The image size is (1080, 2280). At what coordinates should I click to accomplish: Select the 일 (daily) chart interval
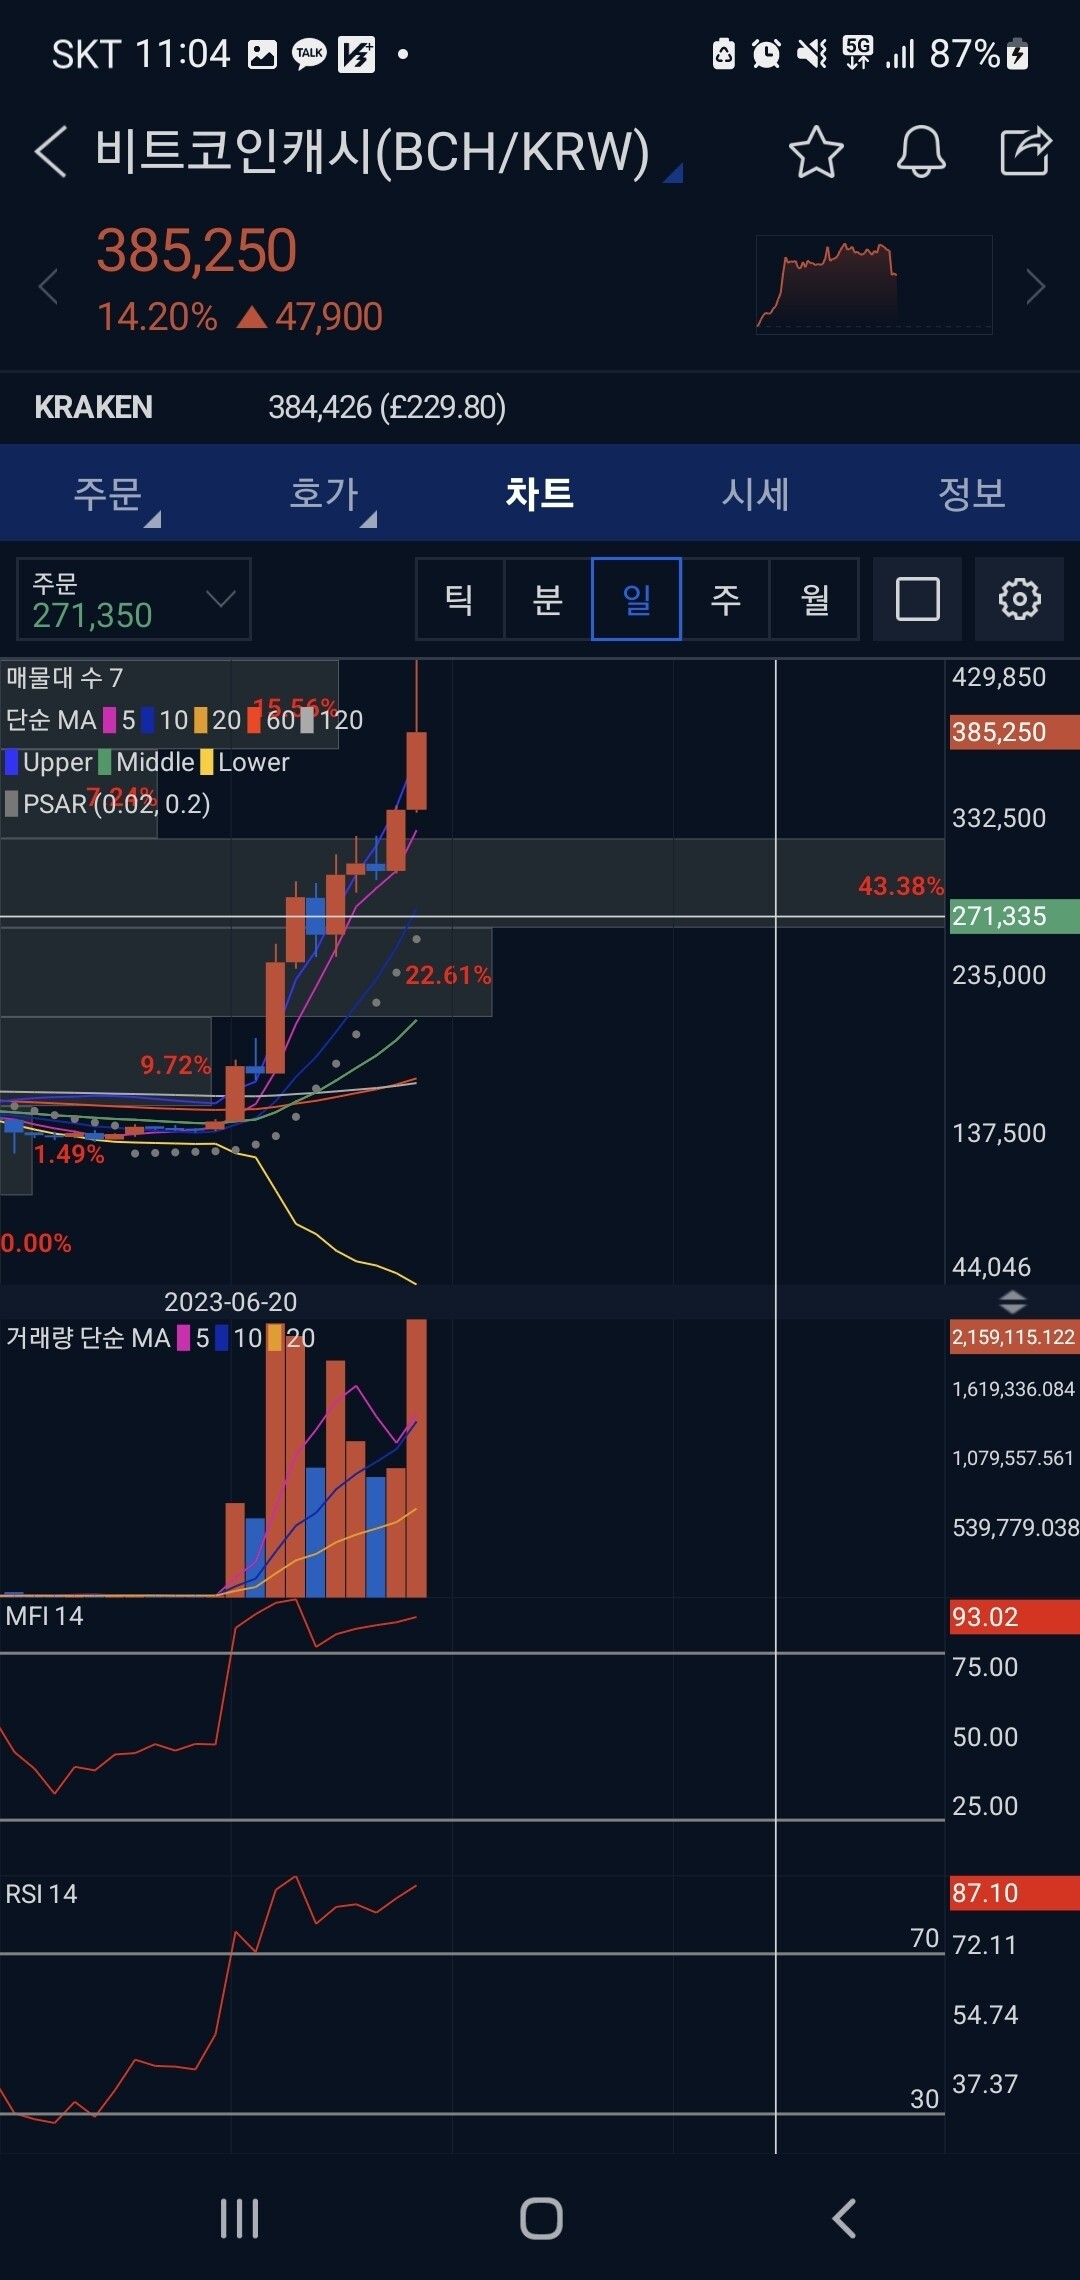pos(636,599)
